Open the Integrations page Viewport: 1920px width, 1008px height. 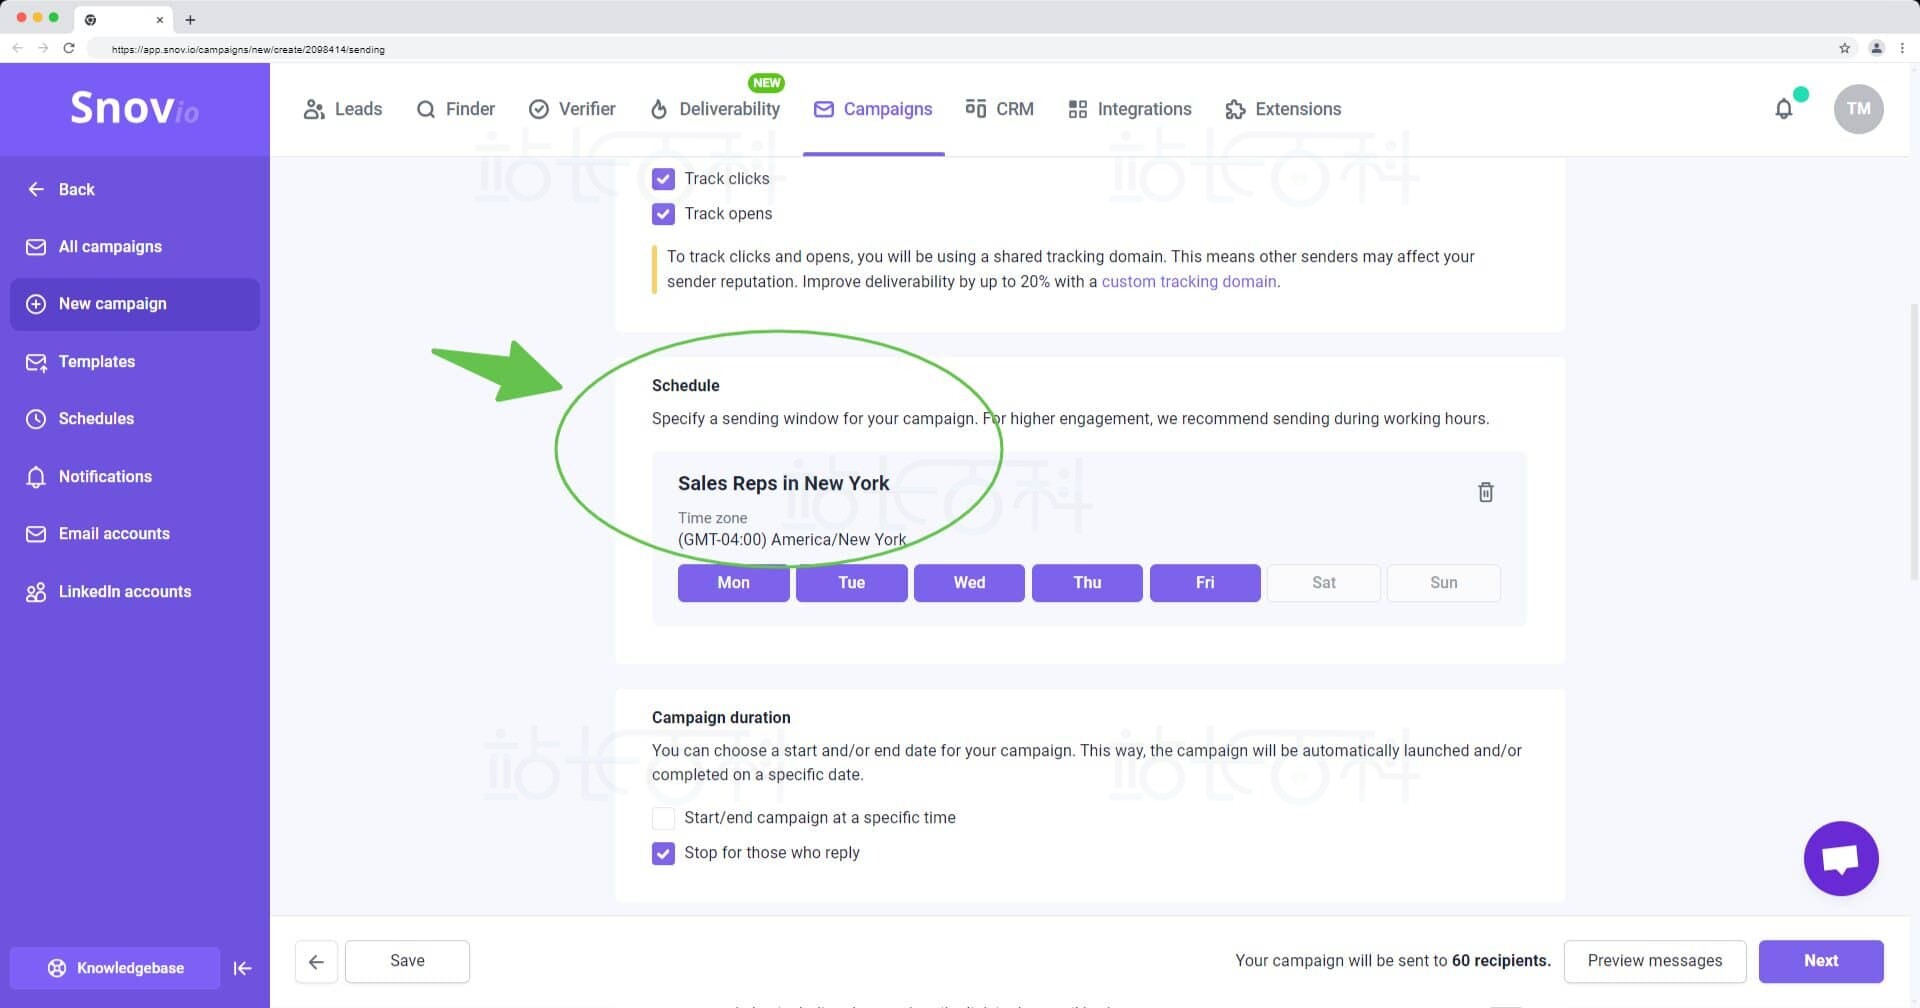[1130, 109]
